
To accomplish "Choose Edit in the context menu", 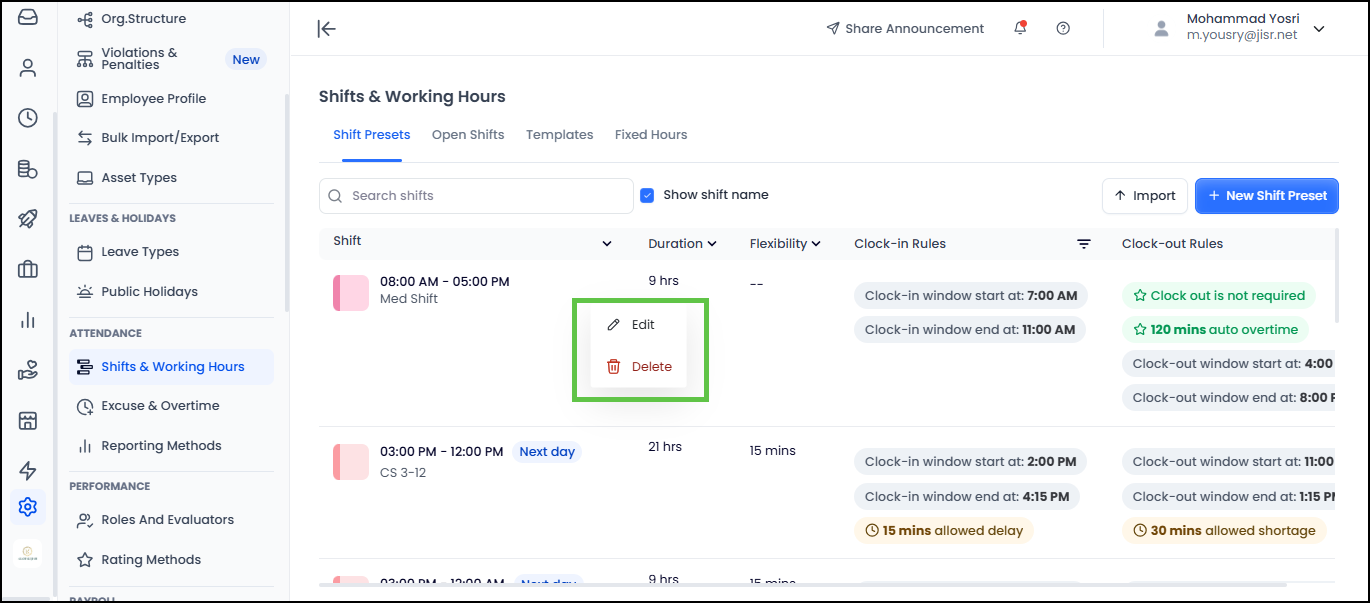I will pyautogui.click(x=632, y=325).
